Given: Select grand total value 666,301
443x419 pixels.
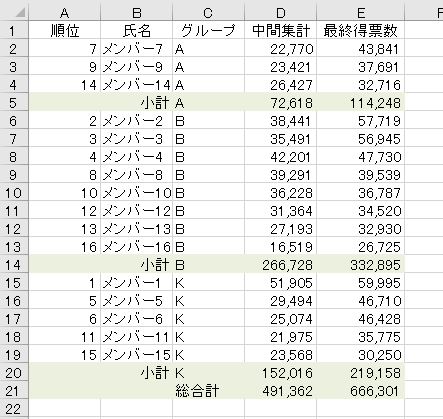Looking at the screenshot, I should coord(360,391).
